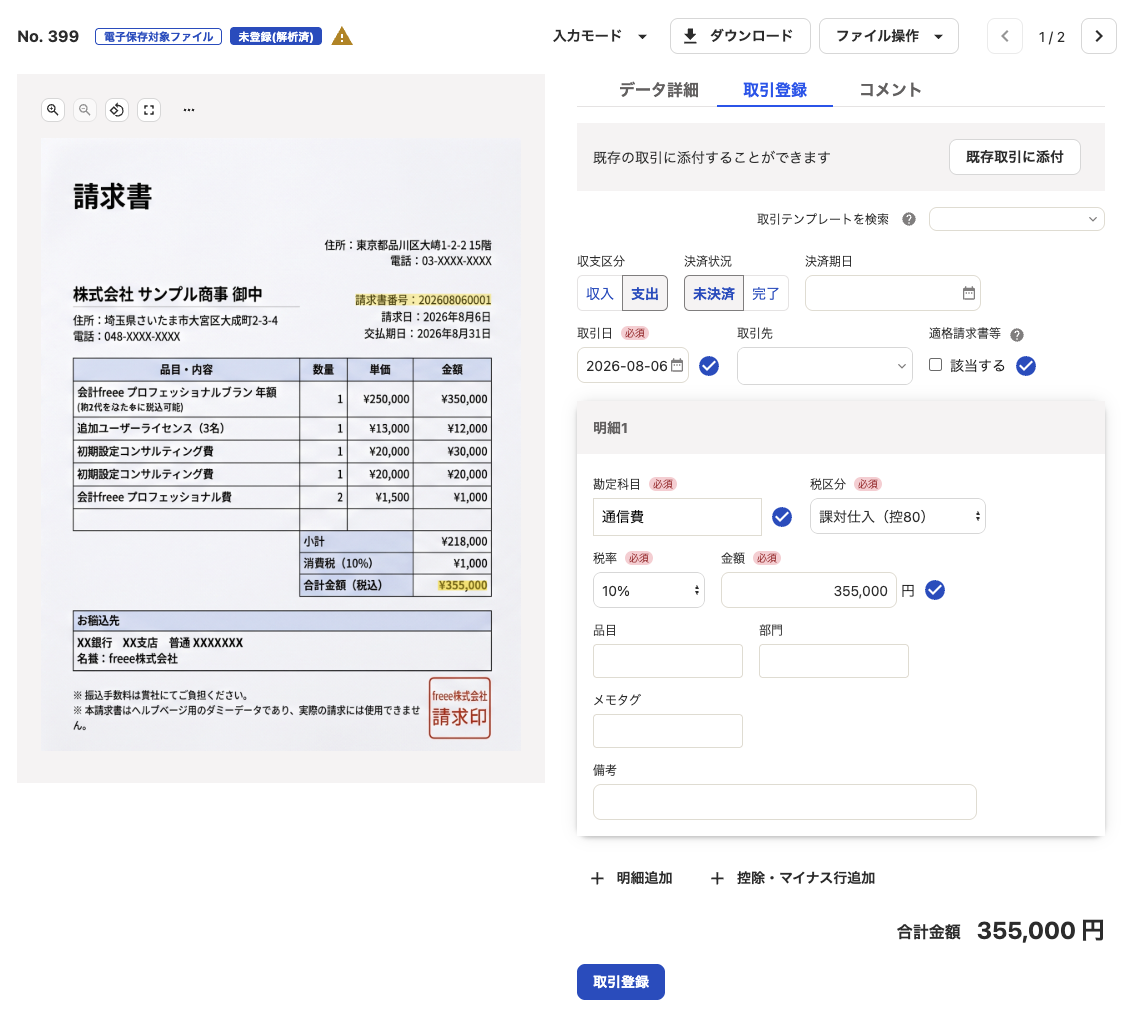
Task: Click the 取引日 date field
Action: point(633,366)
